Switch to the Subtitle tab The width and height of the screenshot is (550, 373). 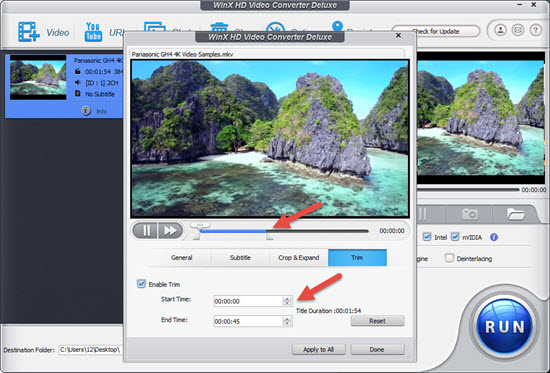pos(240,258)
